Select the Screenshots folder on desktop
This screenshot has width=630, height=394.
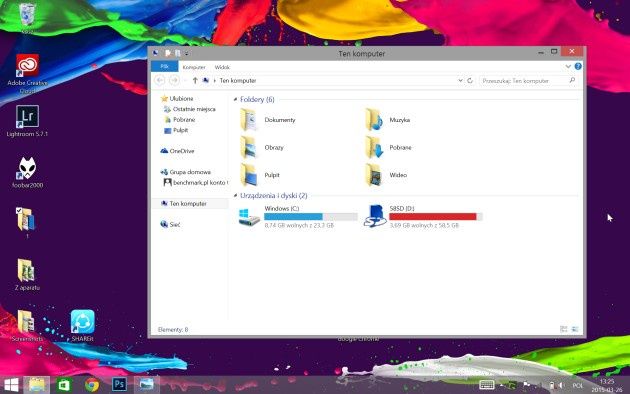[x=27, y=326]
